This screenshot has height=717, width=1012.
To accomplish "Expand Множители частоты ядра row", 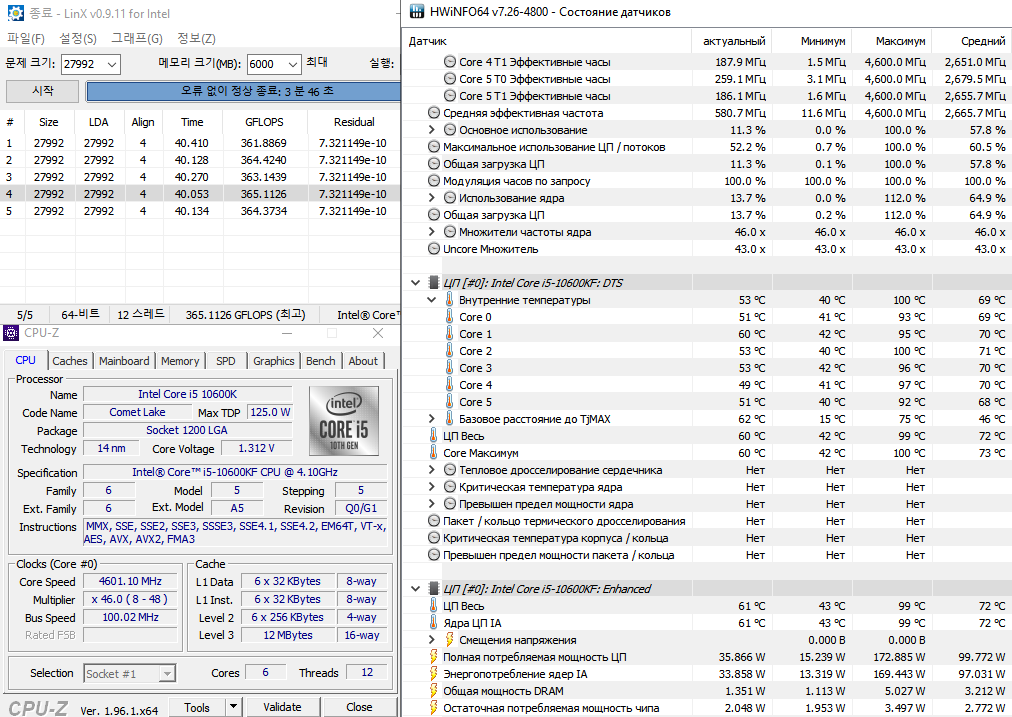I will (432, 232).
